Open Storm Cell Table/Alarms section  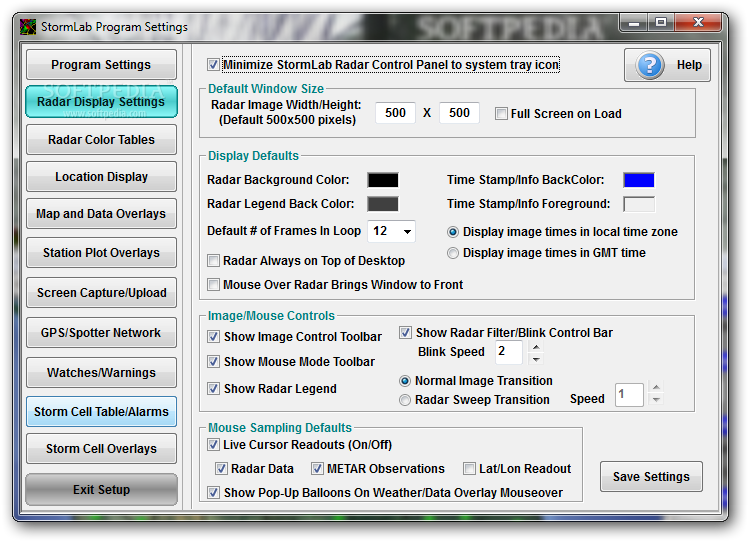(x=101, y=412)
